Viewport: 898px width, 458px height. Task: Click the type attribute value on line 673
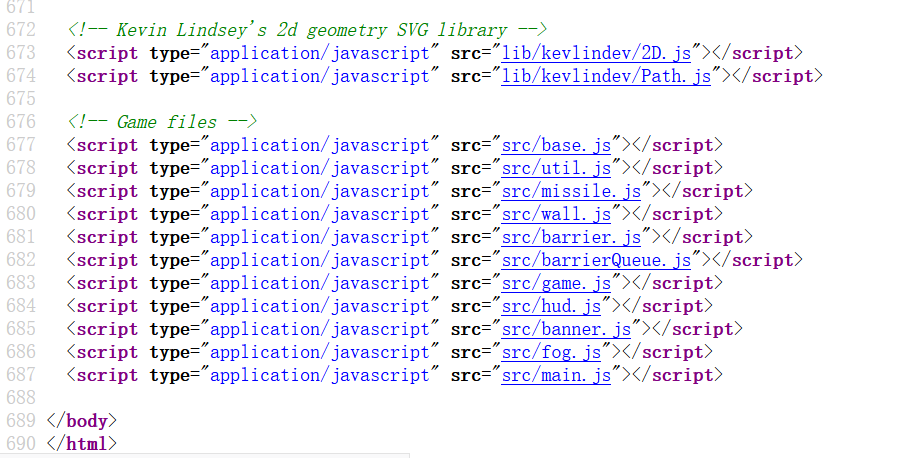coord(320,53)
